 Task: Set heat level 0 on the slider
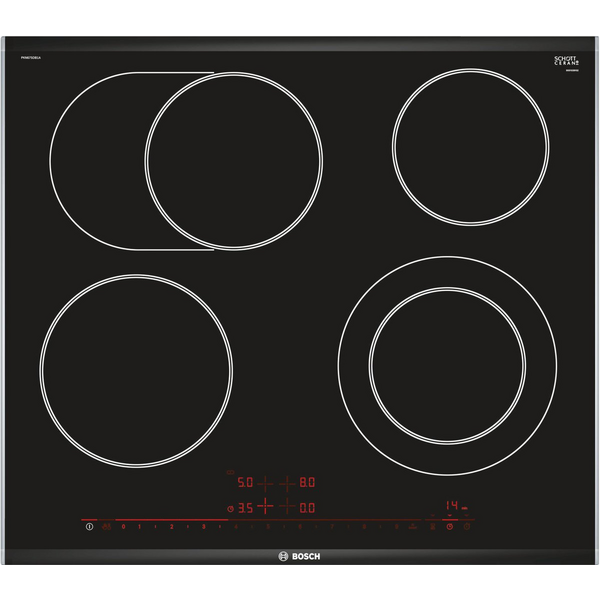pyautogui.click(x=124, y=526)
